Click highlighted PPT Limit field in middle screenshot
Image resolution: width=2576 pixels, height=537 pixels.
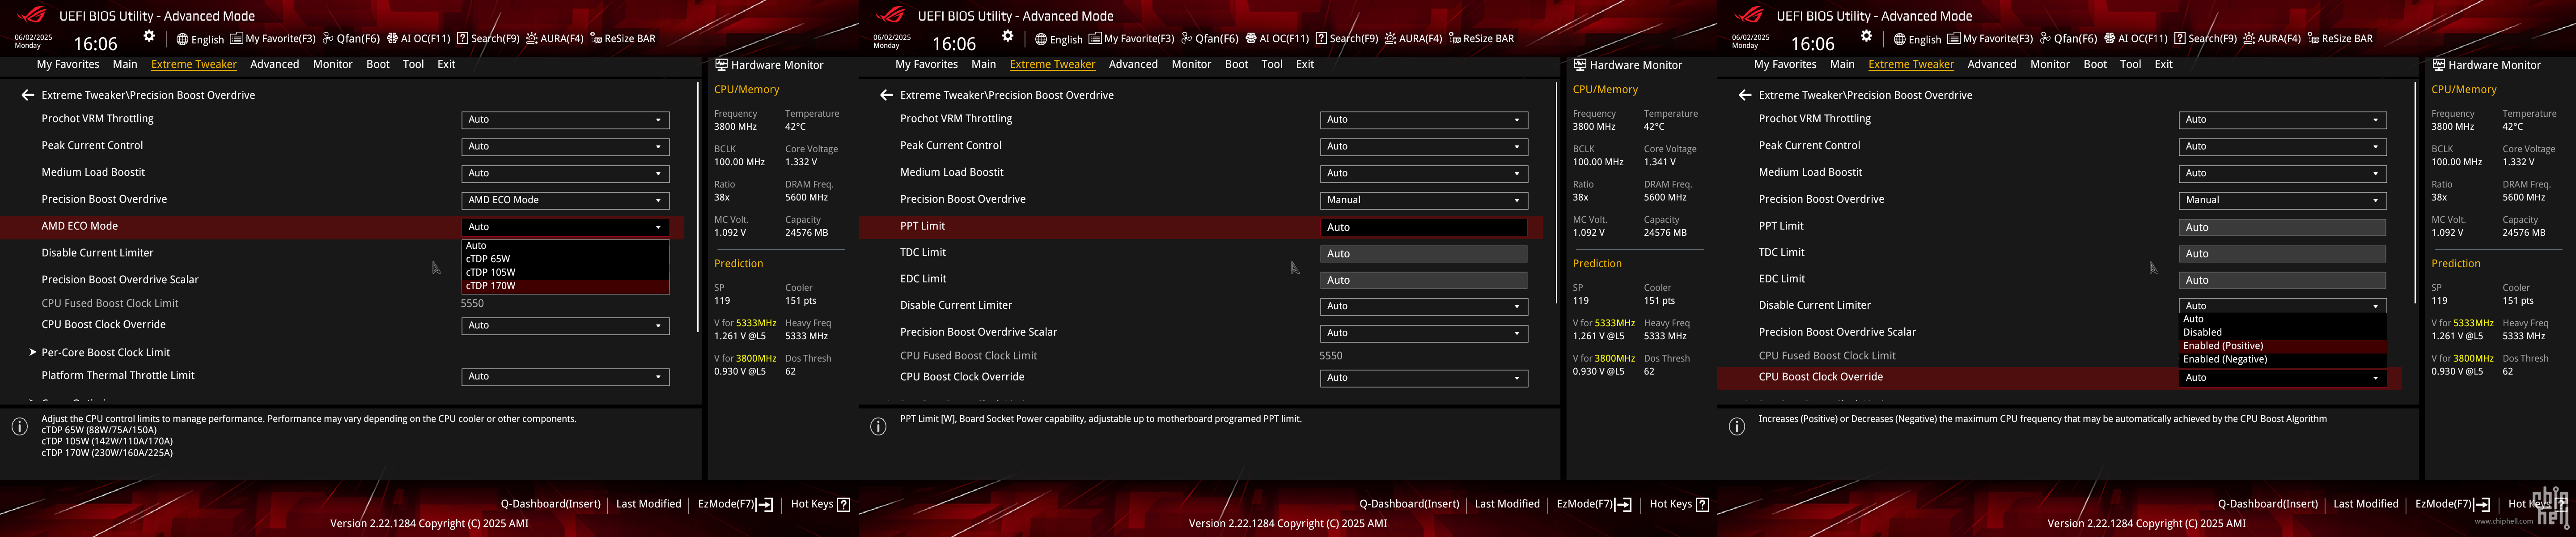(x=1424, y=227)
